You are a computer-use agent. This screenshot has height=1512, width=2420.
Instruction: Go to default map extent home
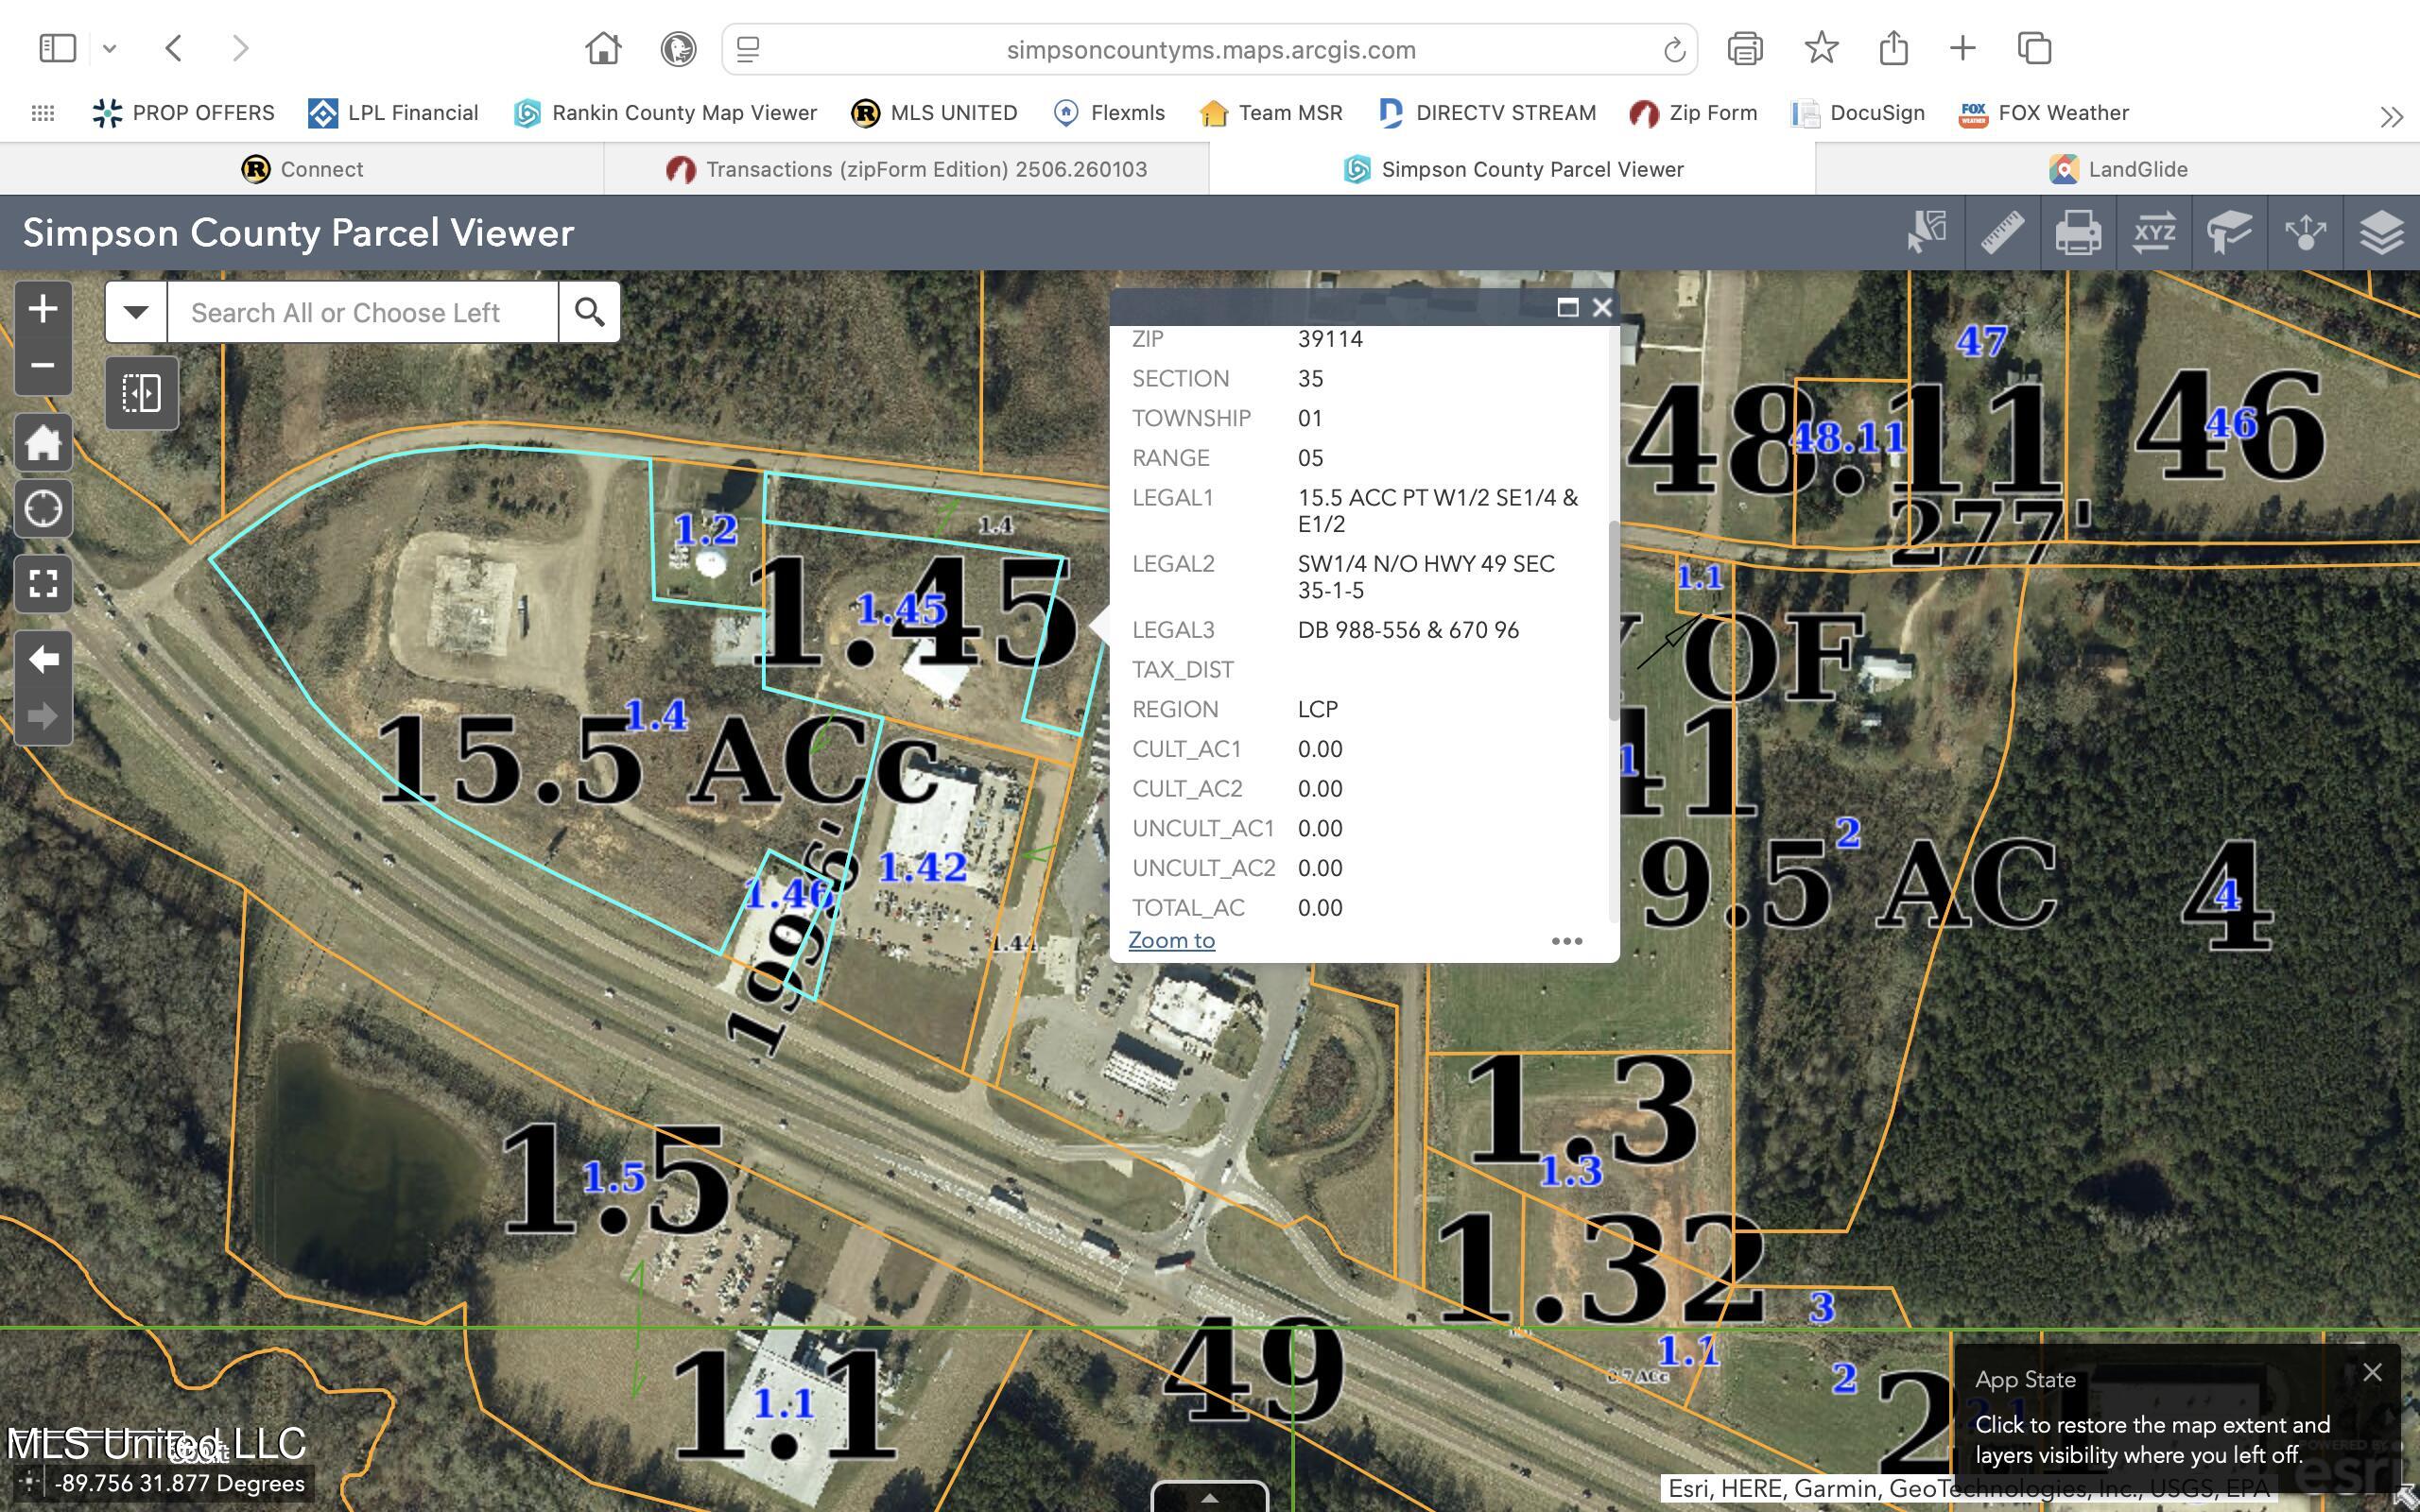point(42,443)
